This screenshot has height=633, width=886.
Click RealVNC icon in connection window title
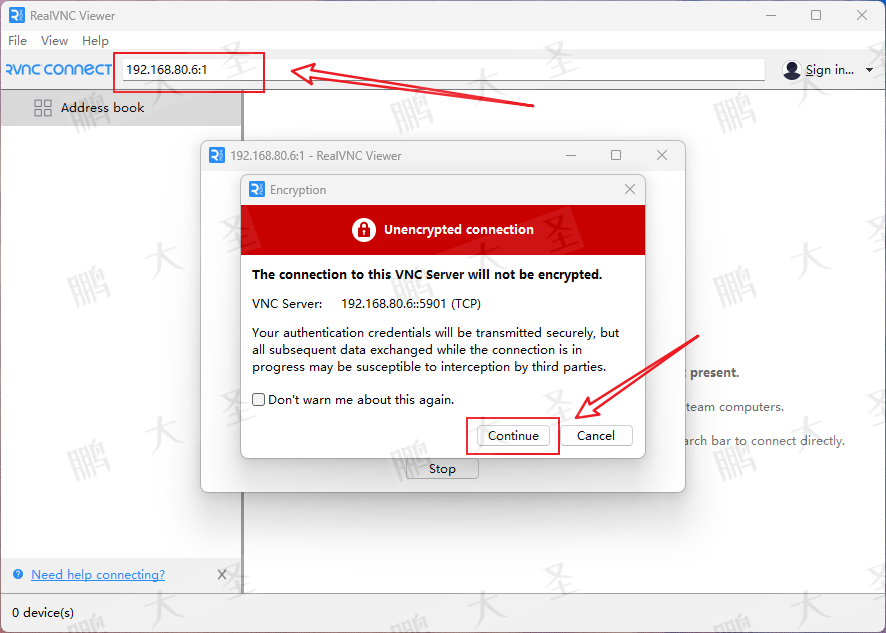click(217, 155)
